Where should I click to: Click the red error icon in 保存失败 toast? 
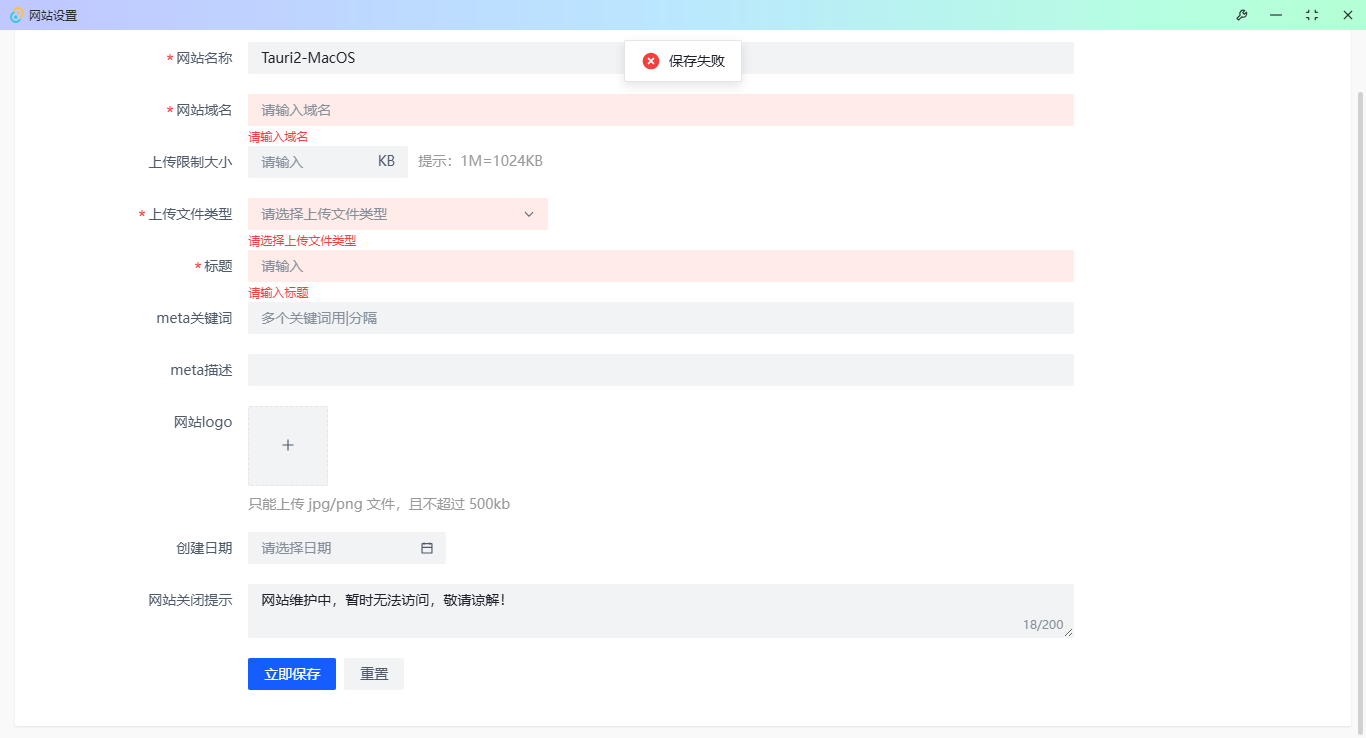(x=651, y=61)
